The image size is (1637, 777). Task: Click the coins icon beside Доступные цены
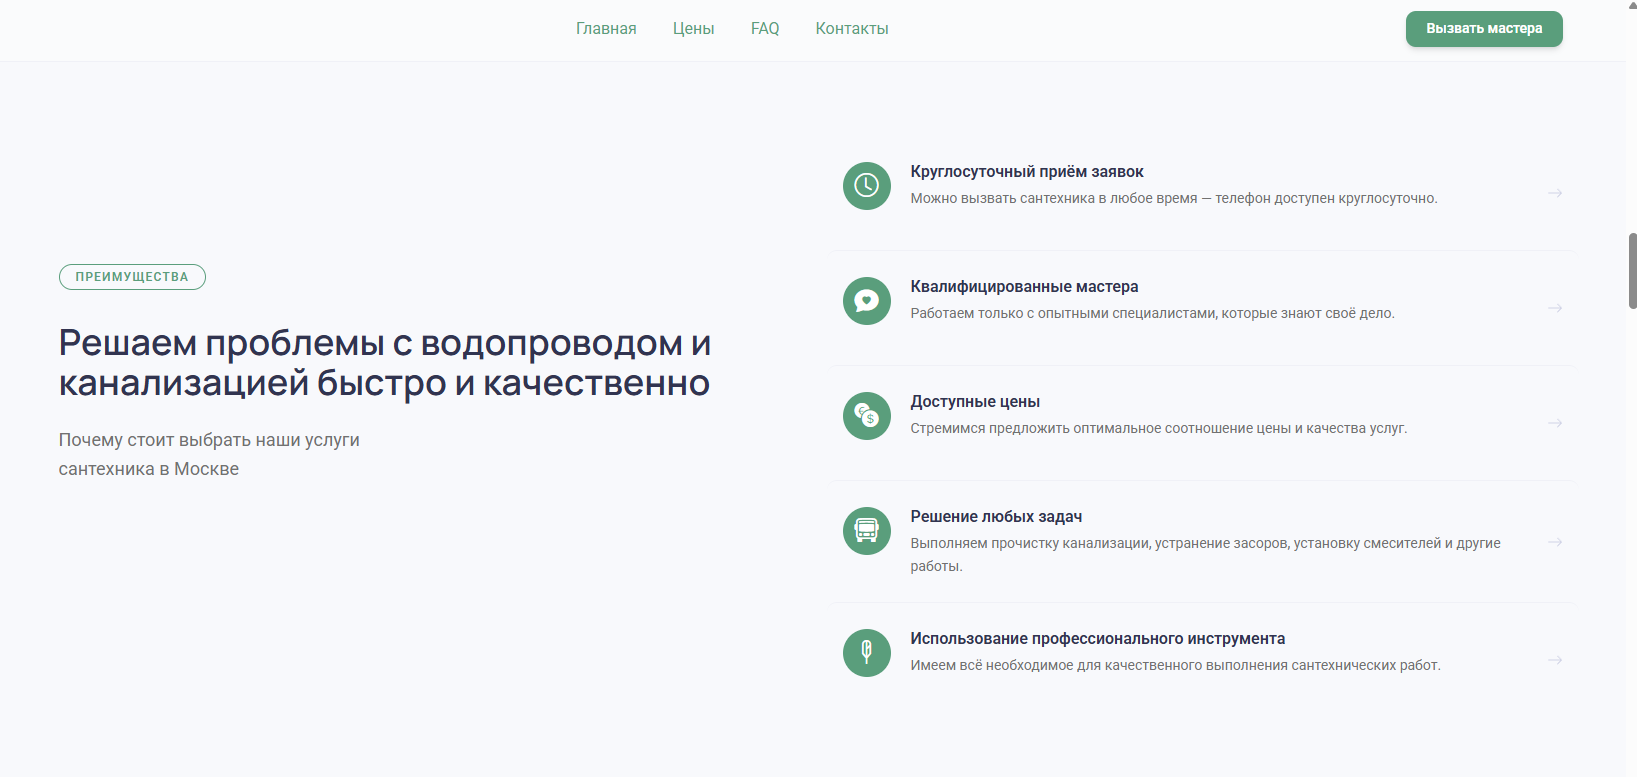866,416
